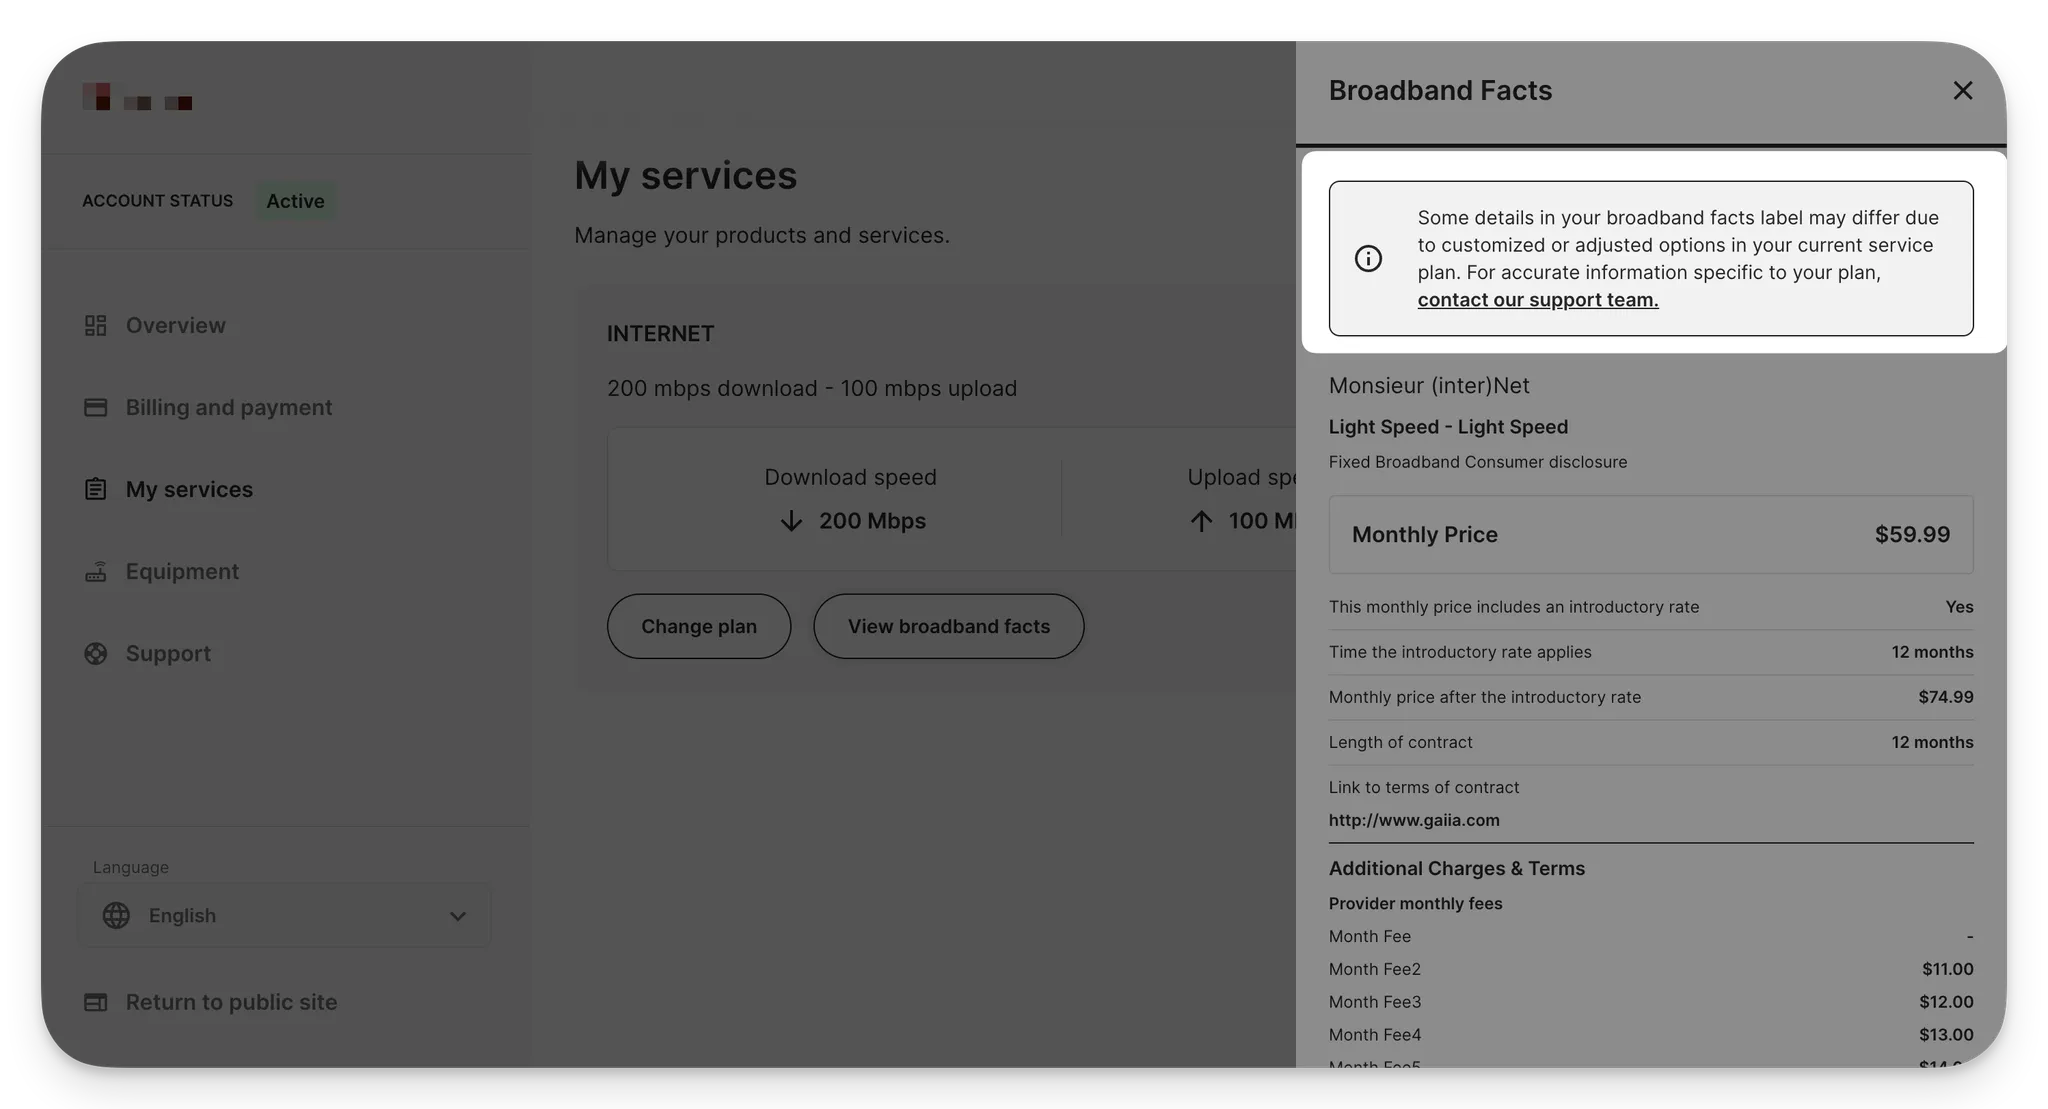
Task: Open the http://www.gaiia.com terms link
Action: 1414,820
